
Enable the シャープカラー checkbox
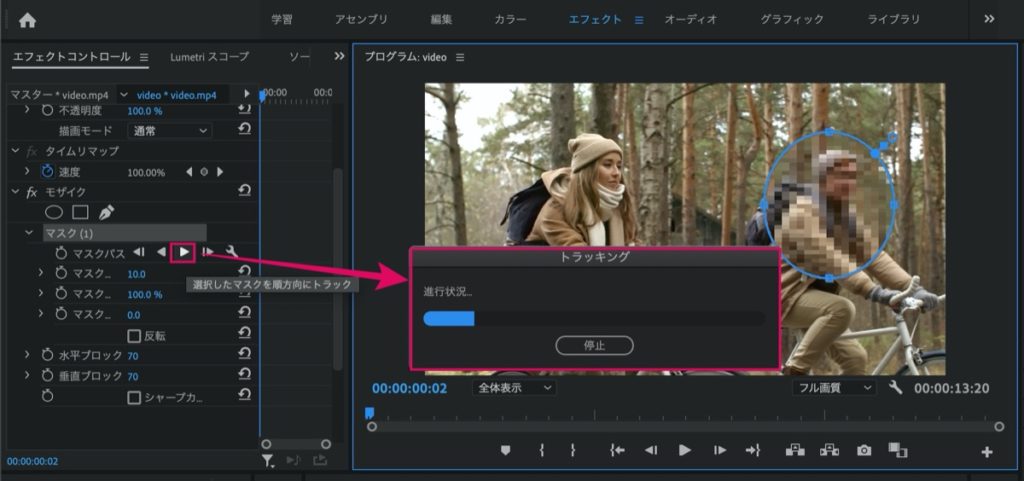(134, 397)
